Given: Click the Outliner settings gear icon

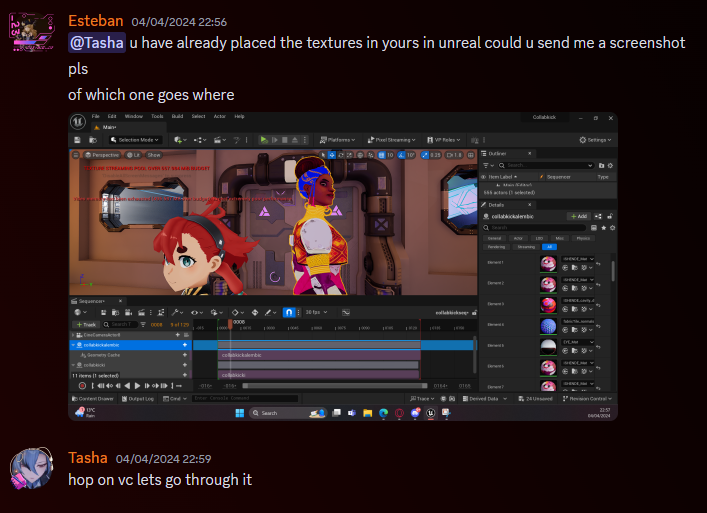Looking at the screenshot, I should pyautogui.click(x=610, y=165).
